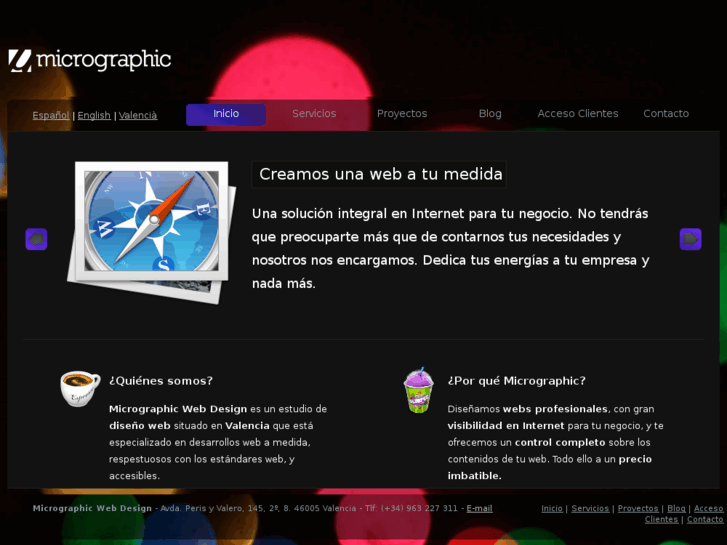727x545 pixels.
Task: Click bold text 'webs profesionales'
Action: (555, 409)
